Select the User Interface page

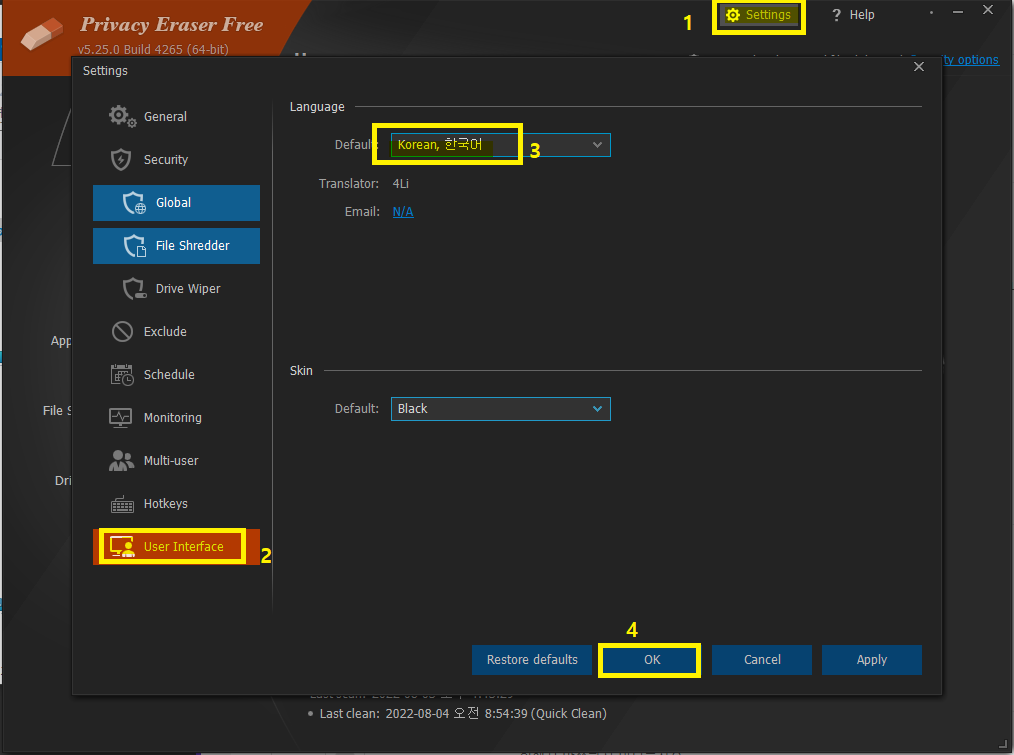coord(177,547)
